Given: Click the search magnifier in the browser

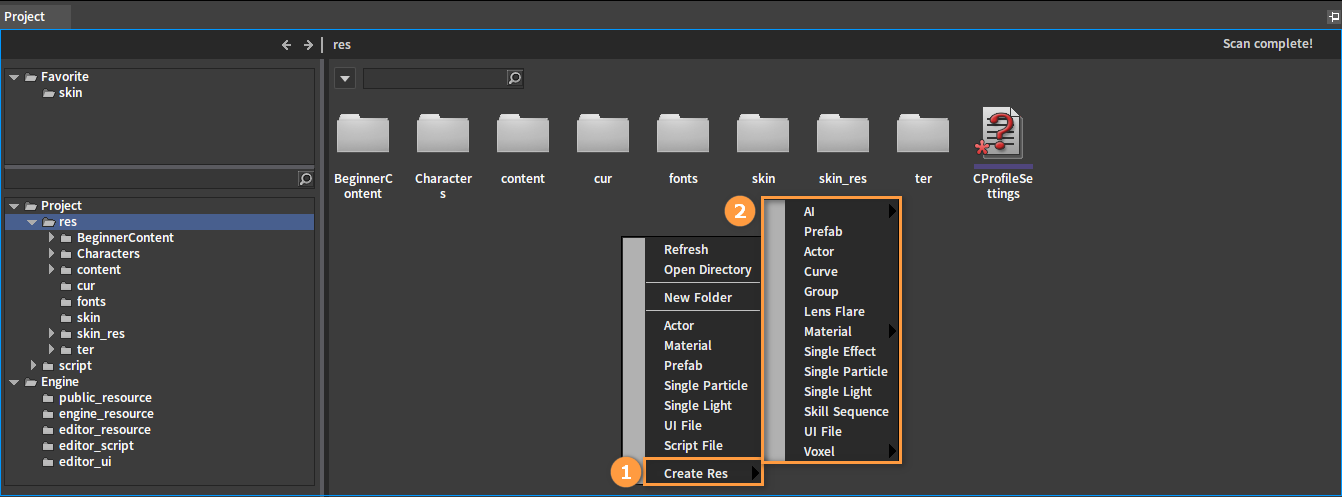Looking at the screenshot, I should pos(514,78).
